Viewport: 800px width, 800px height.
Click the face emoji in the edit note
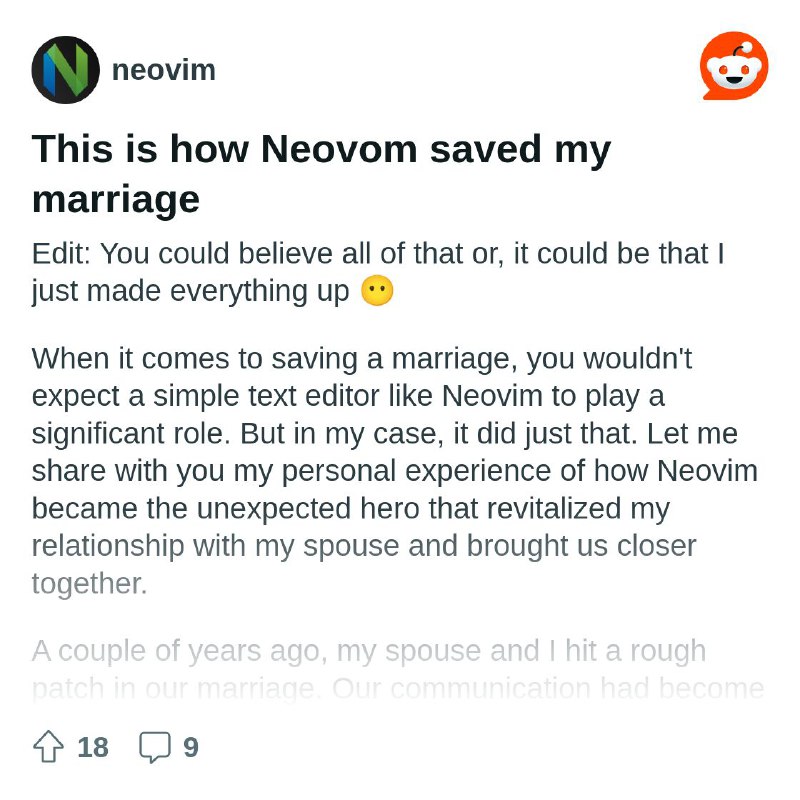[x=377, y=291]
